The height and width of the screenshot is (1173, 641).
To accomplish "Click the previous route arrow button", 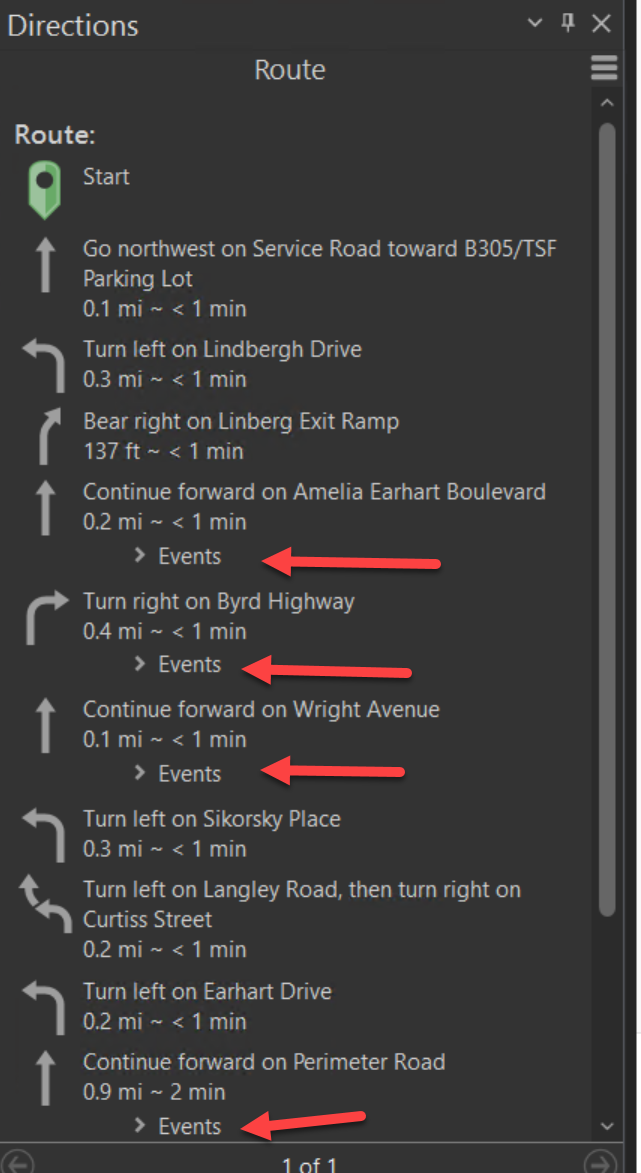I will tap(17, 1163).
